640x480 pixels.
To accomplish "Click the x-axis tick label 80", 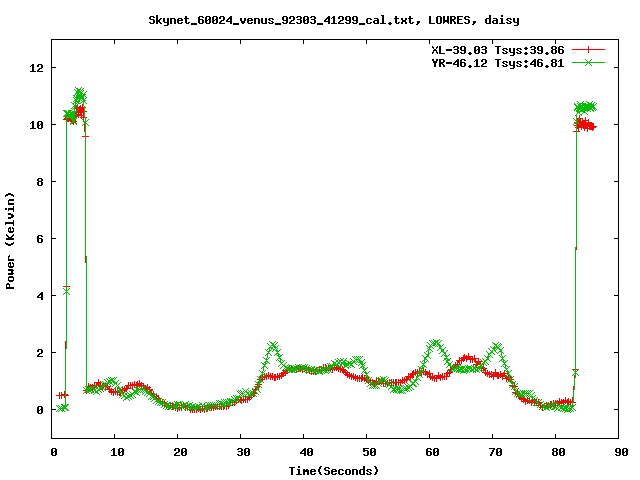I will pyautogui.click(x=558, y=452).
